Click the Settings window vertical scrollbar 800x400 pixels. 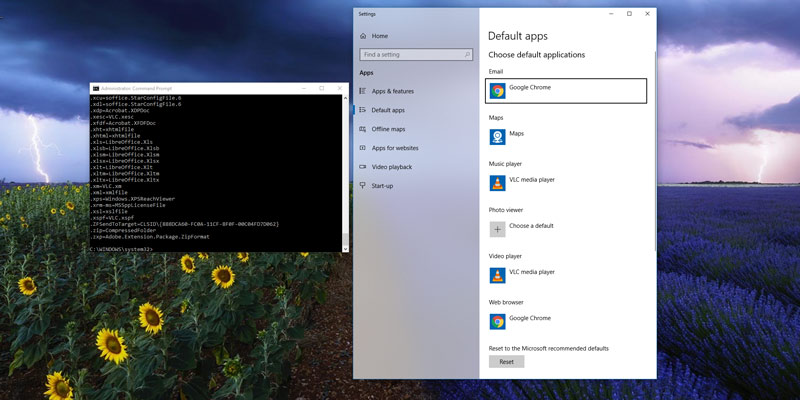(654, 150)
